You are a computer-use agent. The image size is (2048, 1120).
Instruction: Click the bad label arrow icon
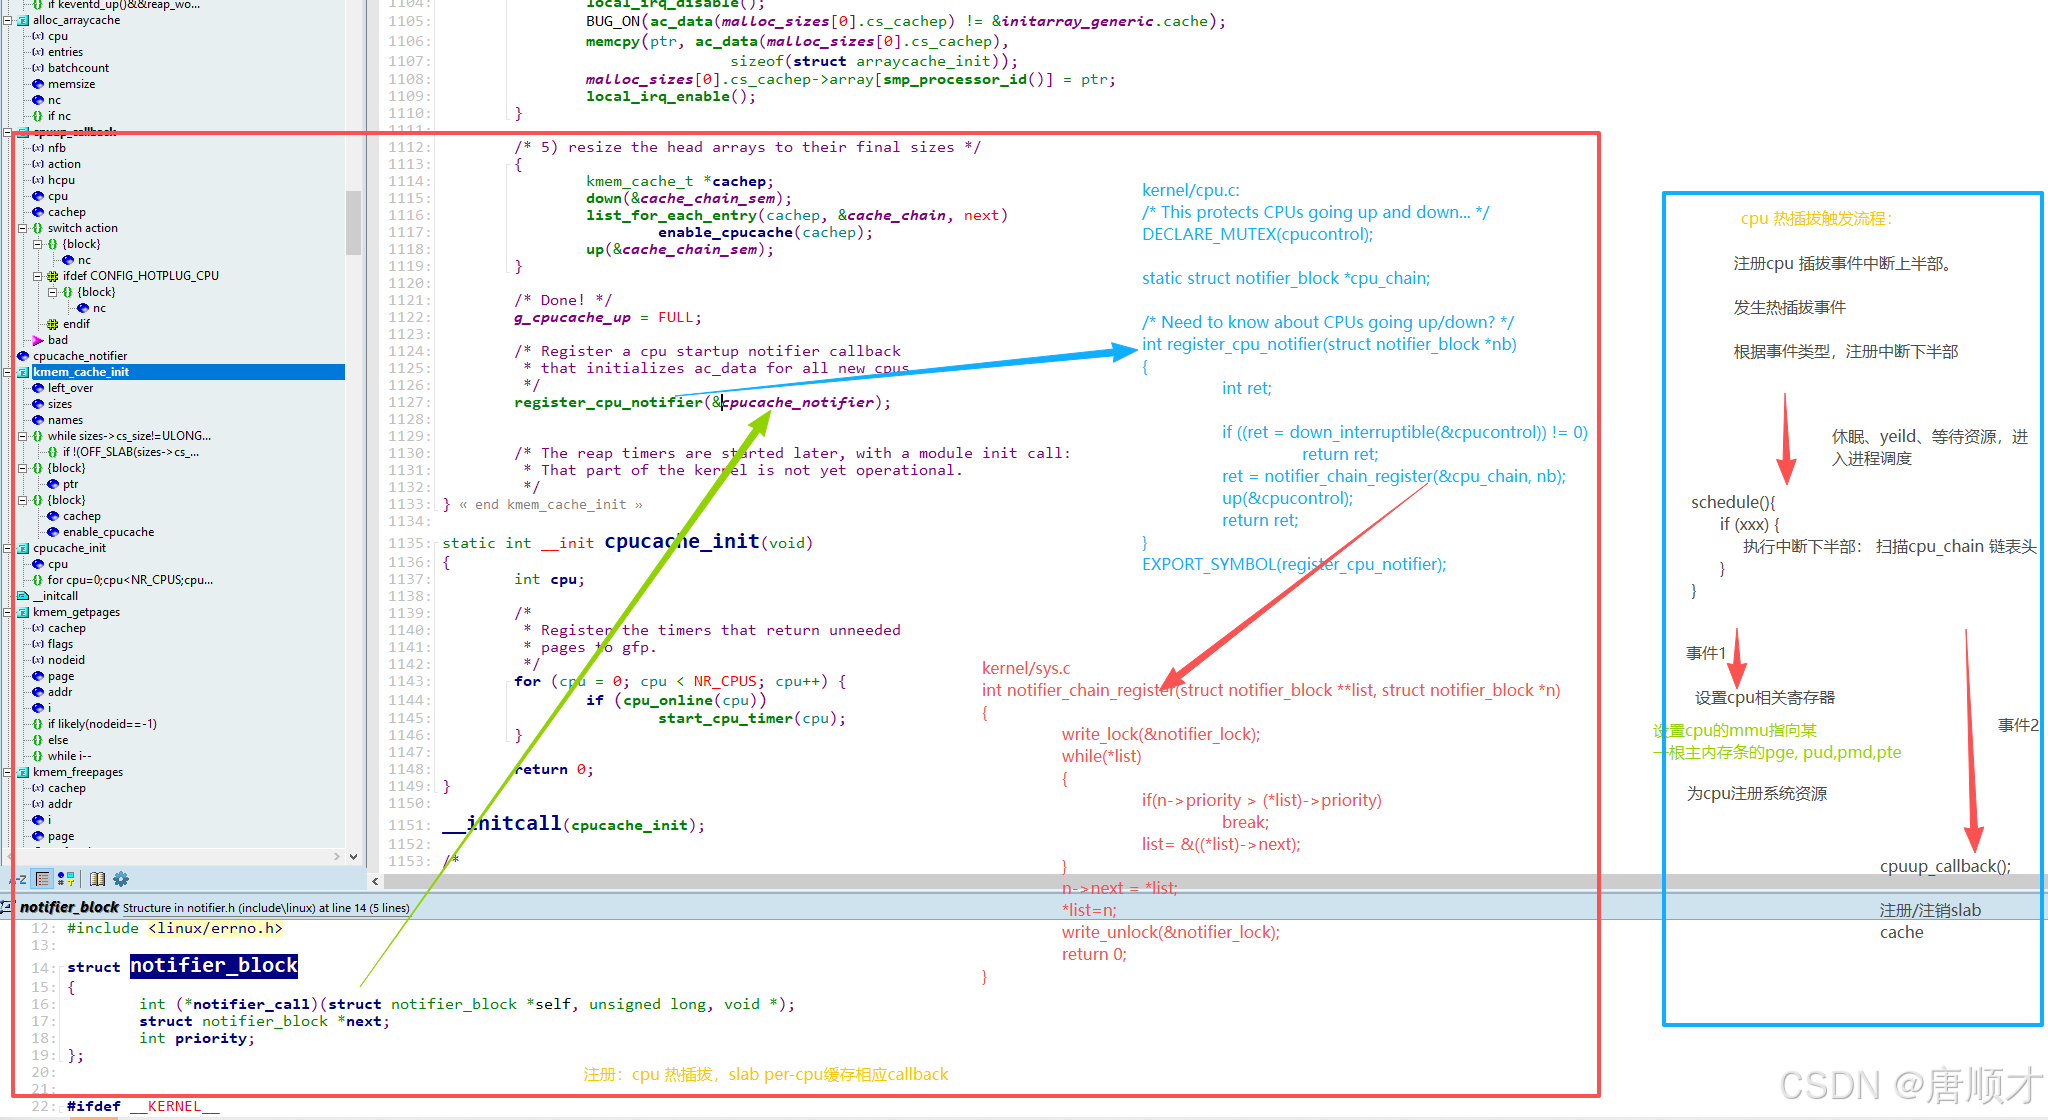(38, 340)
